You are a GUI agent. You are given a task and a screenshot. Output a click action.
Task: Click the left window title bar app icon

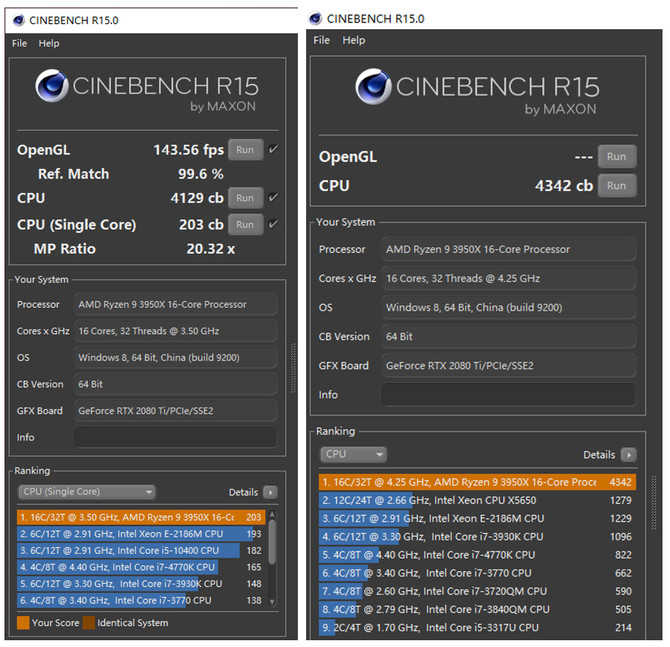click(18, 20)
